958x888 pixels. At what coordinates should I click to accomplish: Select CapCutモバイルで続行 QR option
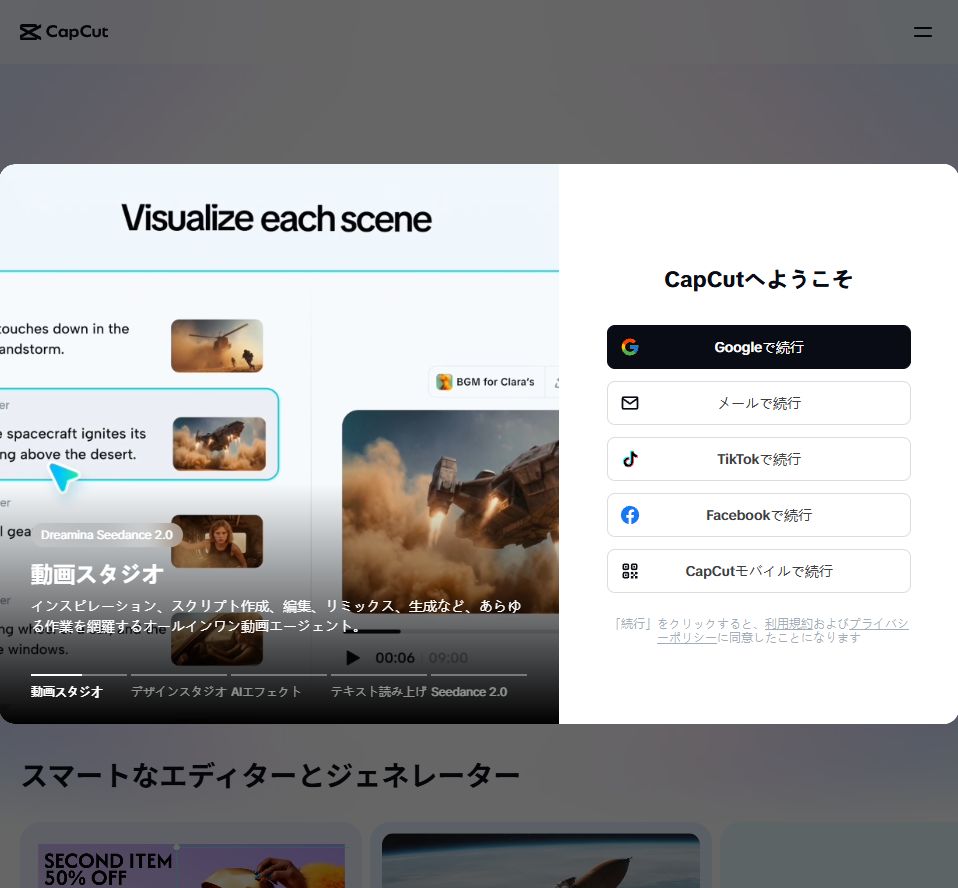[x=758, y=571]
